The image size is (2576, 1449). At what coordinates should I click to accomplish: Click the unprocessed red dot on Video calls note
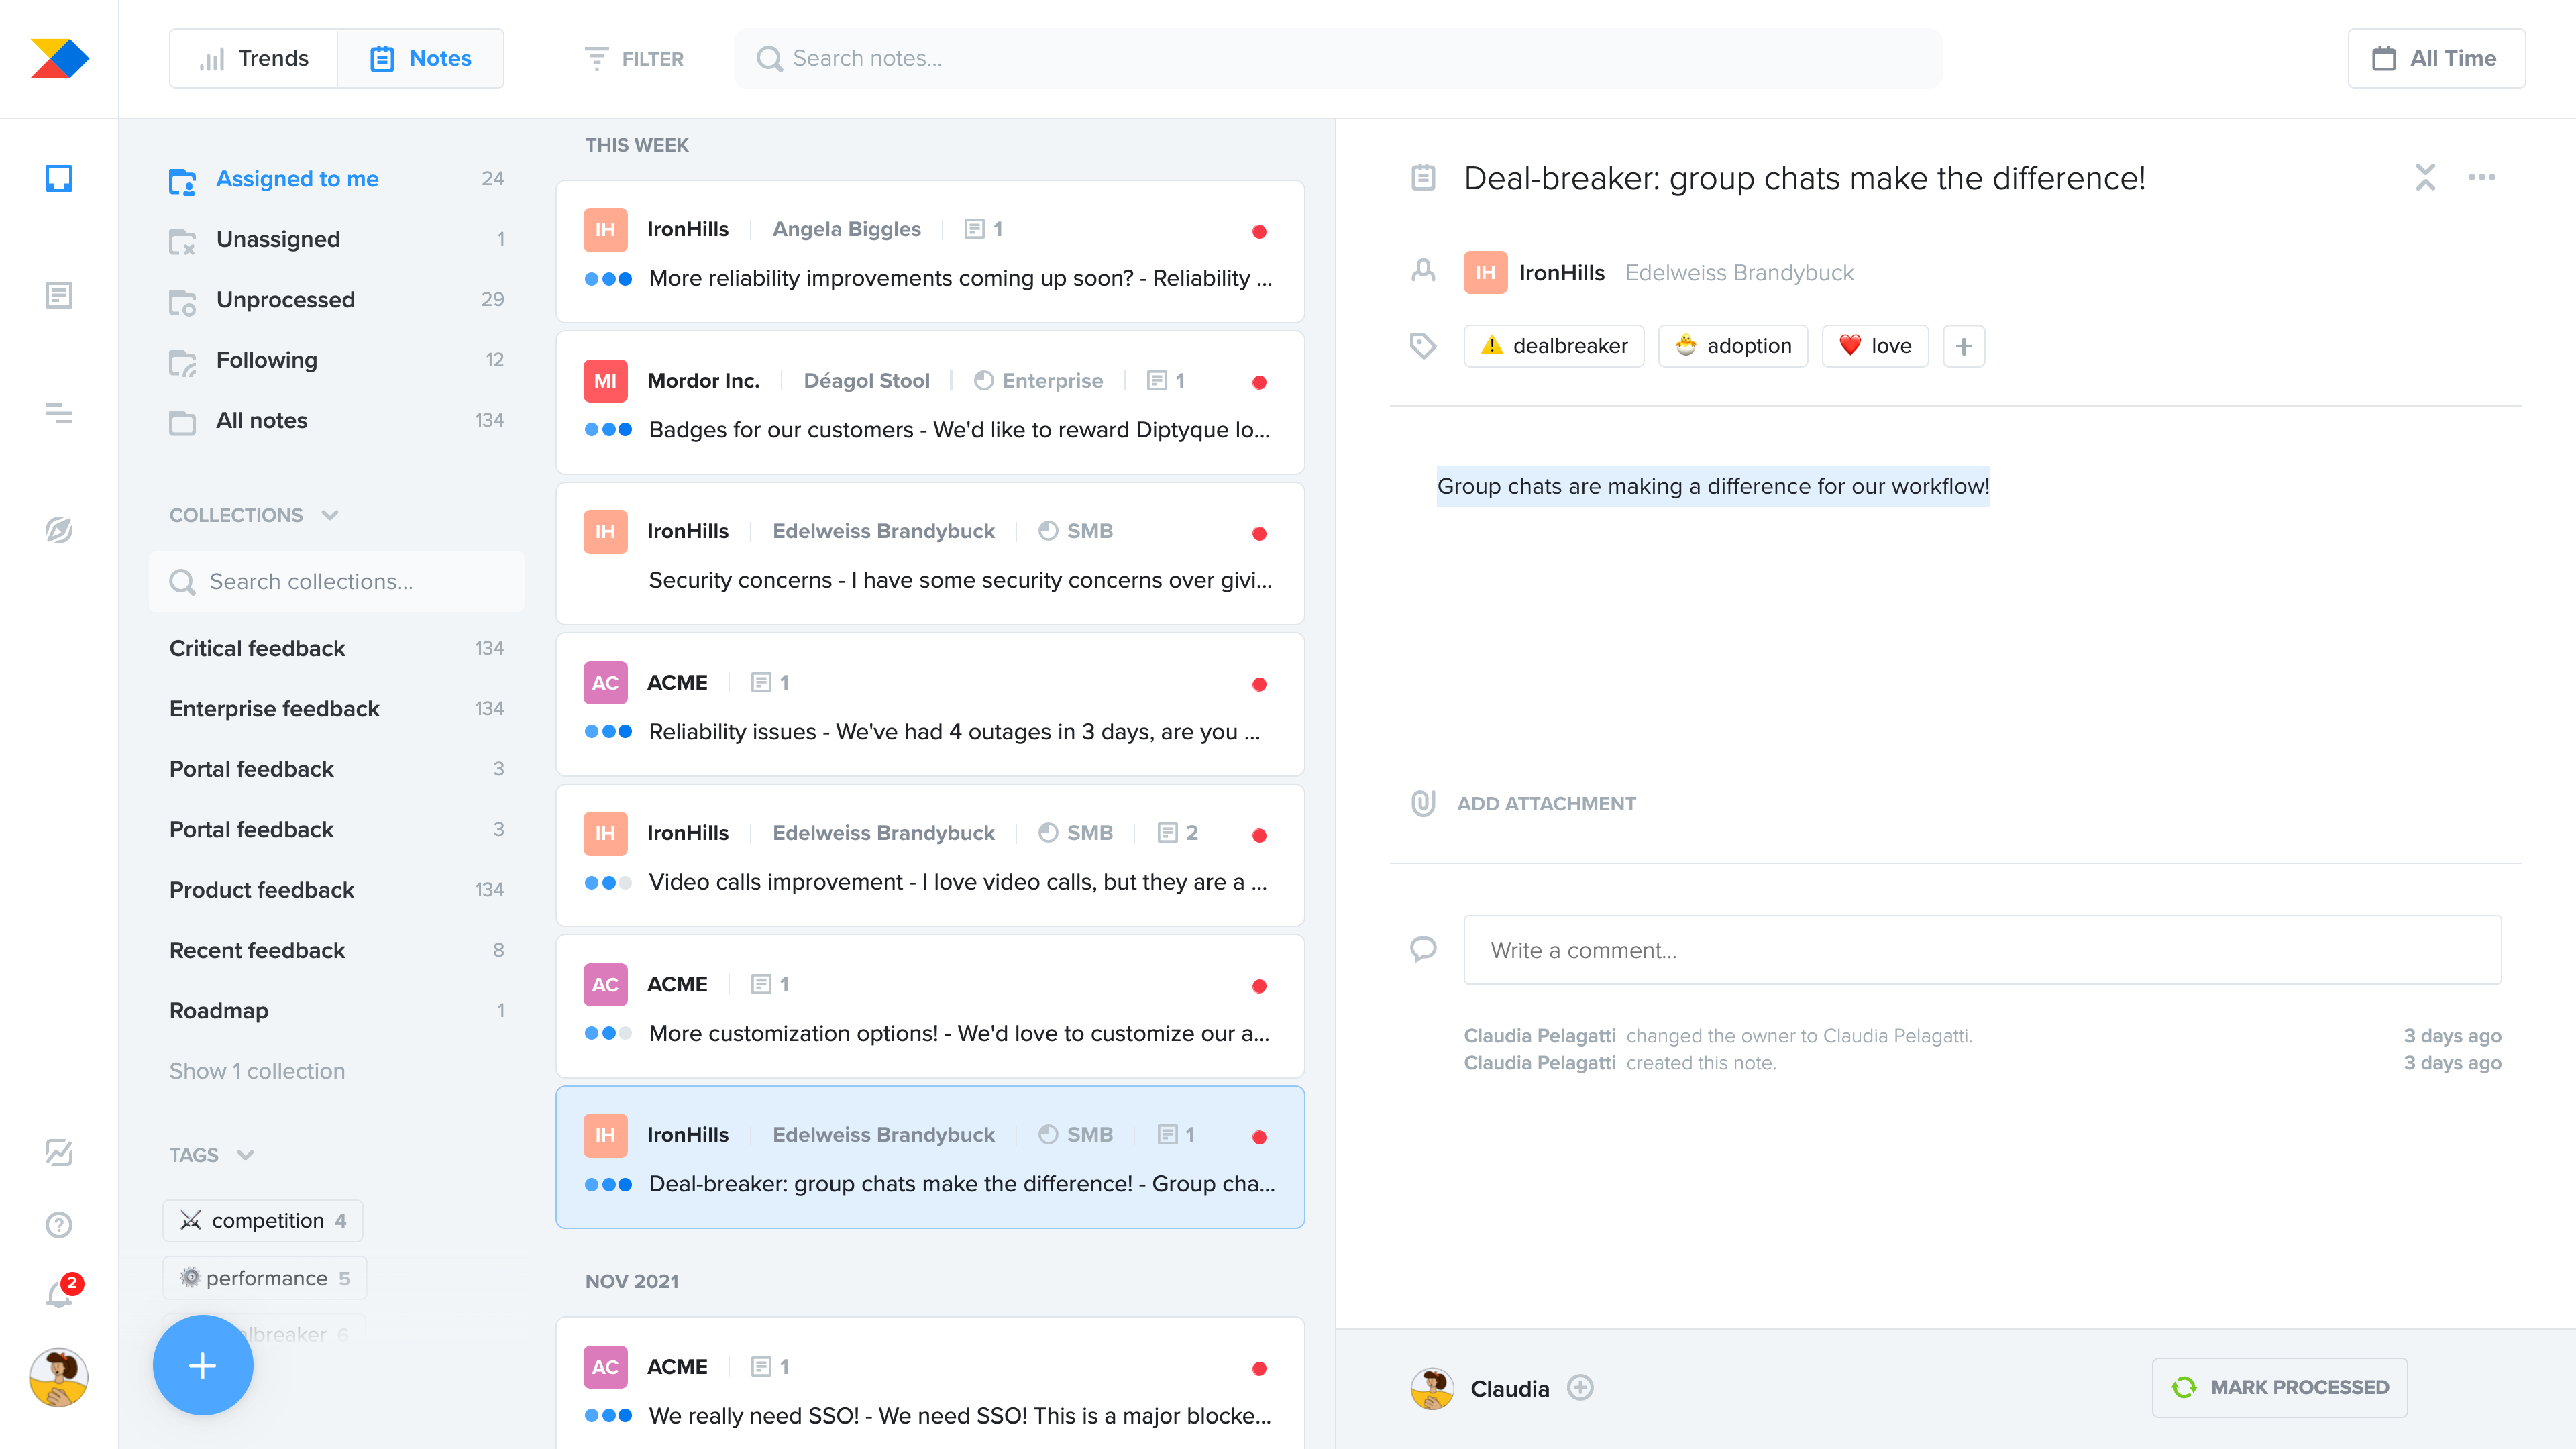[1259, 835]
